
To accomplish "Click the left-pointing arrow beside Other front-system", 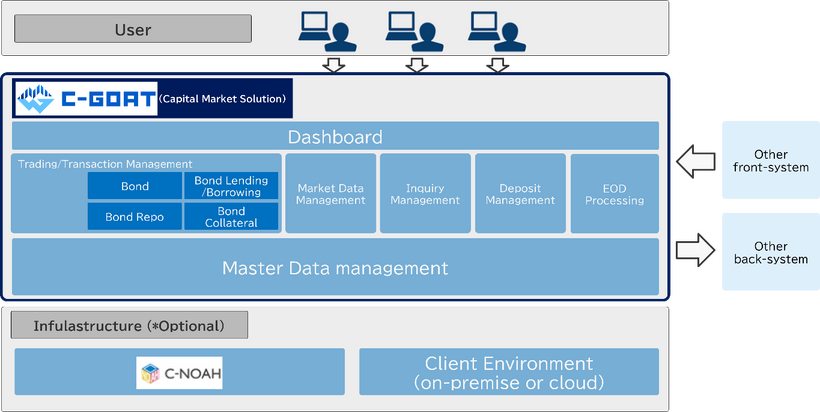I will (x=695, y=159).
